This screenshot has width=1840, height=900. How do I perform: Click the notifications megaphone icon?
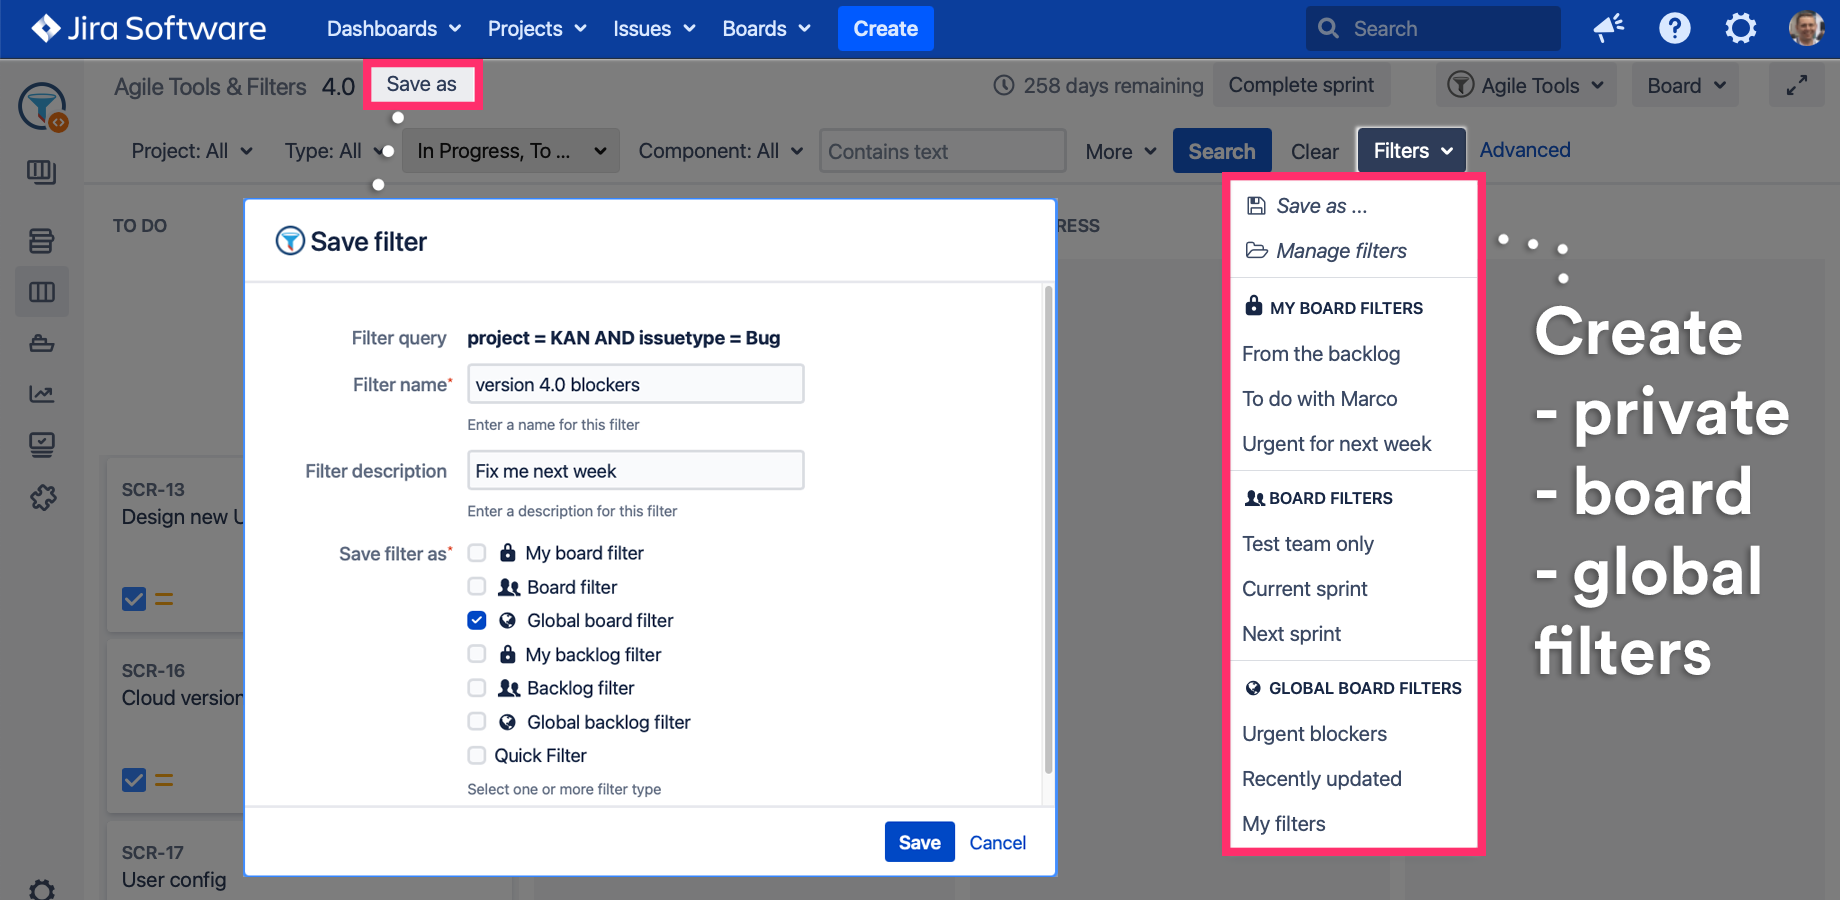coord(1608,28)
